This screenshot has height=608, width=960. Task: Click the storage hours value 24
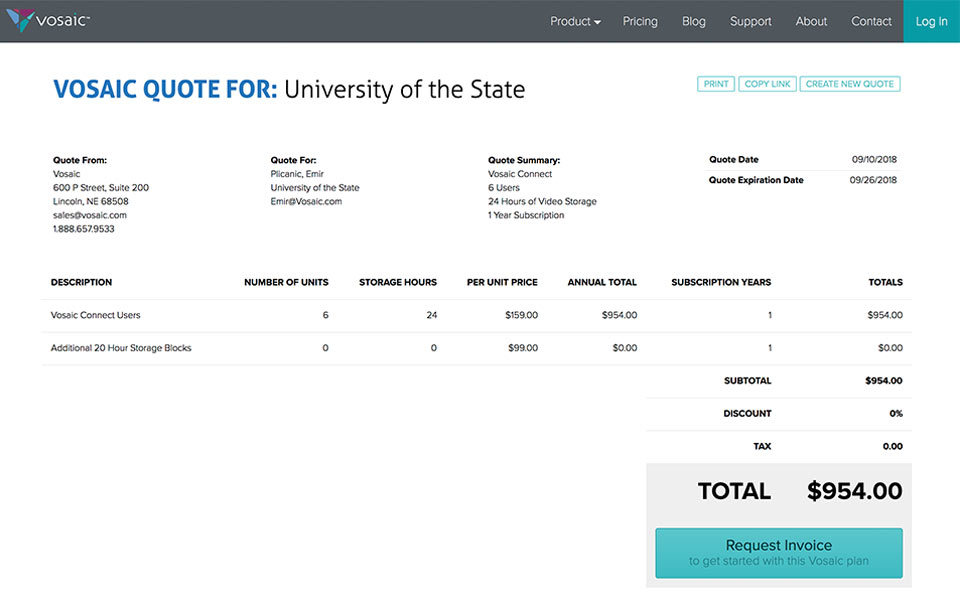click(432, 315)
